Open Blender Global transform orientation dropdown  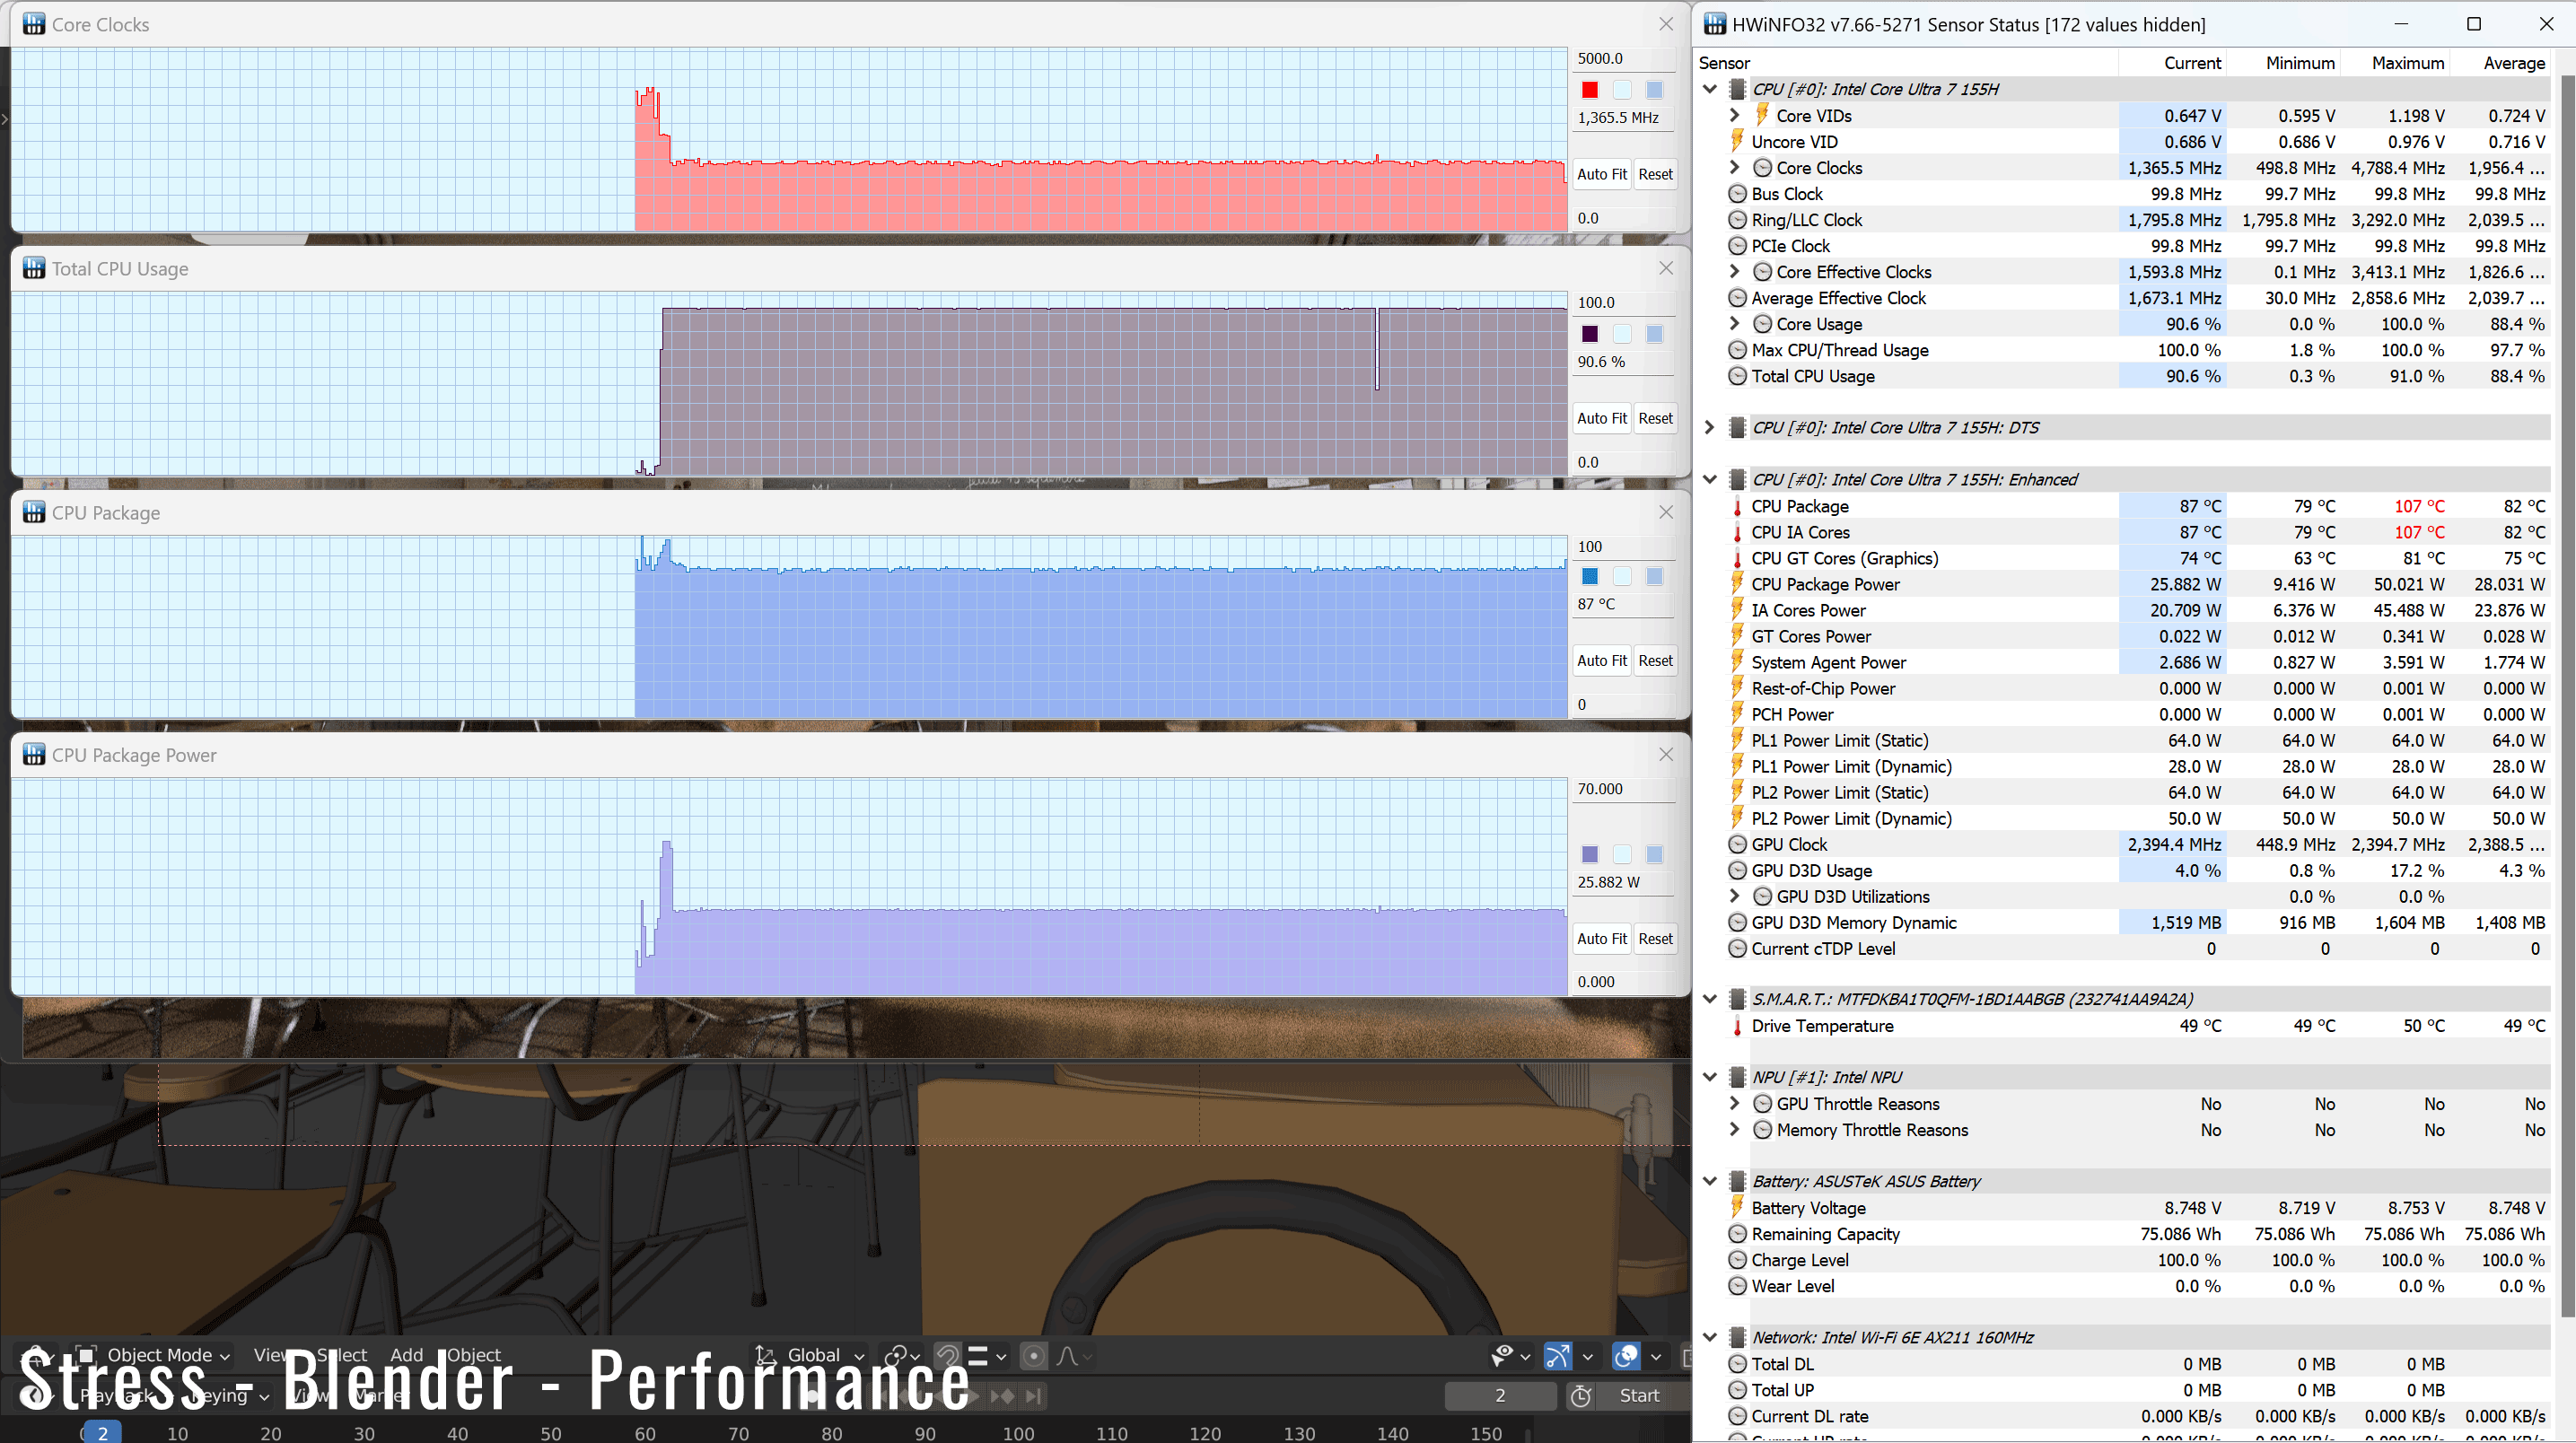[810, 1355]
